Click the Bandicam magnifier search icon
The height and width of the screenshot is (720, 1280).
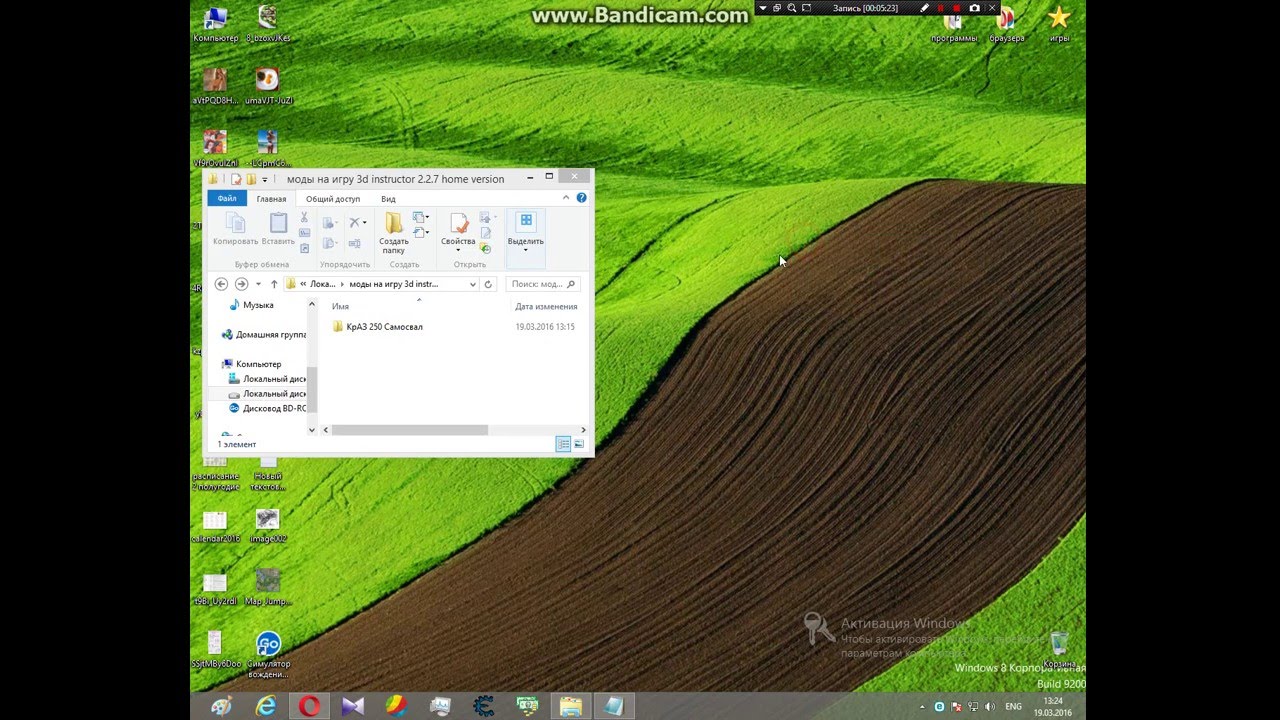[792, 8]
